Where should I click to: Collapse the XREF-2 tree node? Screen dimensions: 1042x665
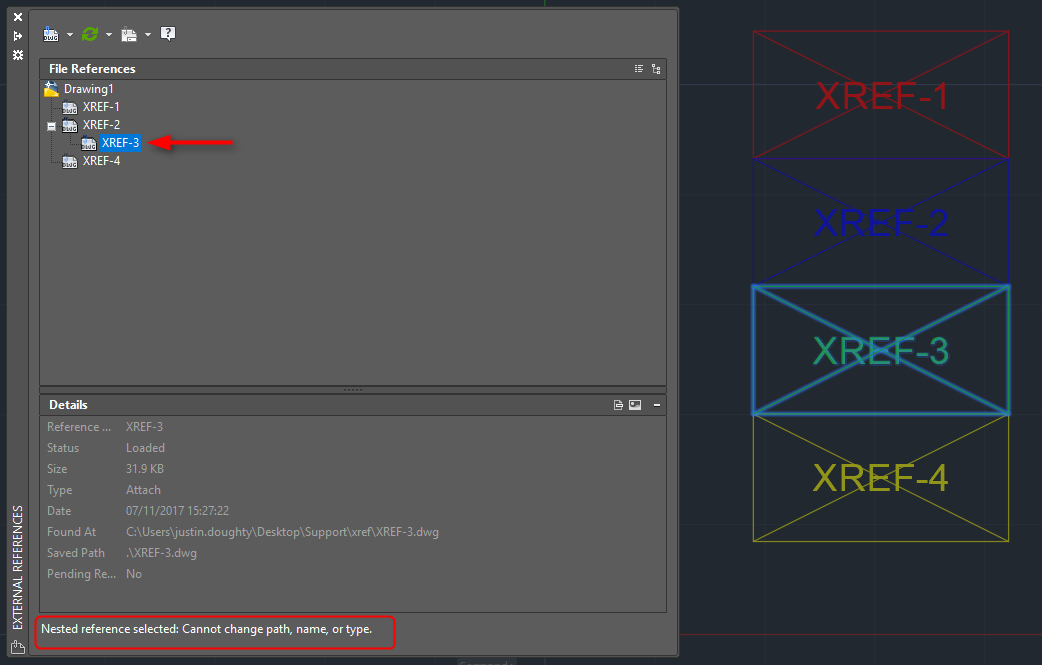point(51,125)
